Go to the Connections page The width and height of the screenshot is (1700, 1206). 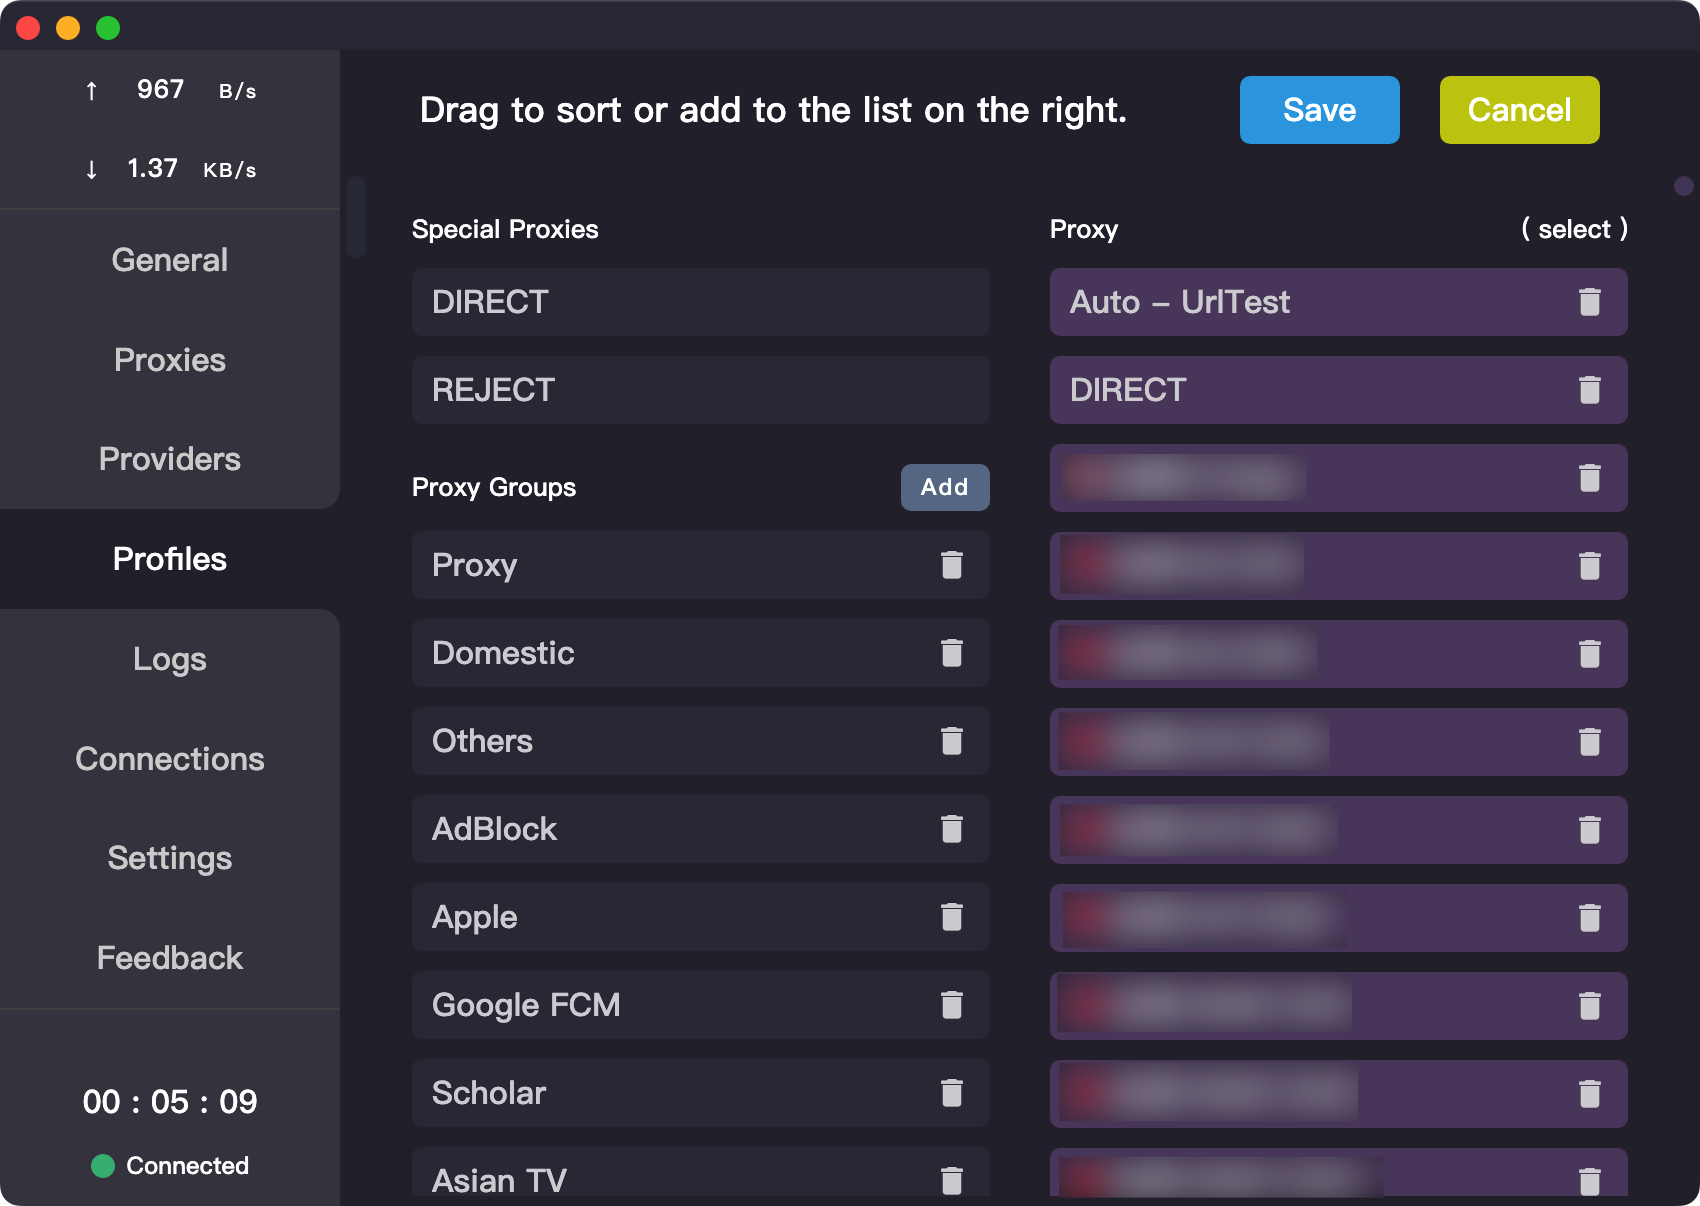[x=170, y=759]
